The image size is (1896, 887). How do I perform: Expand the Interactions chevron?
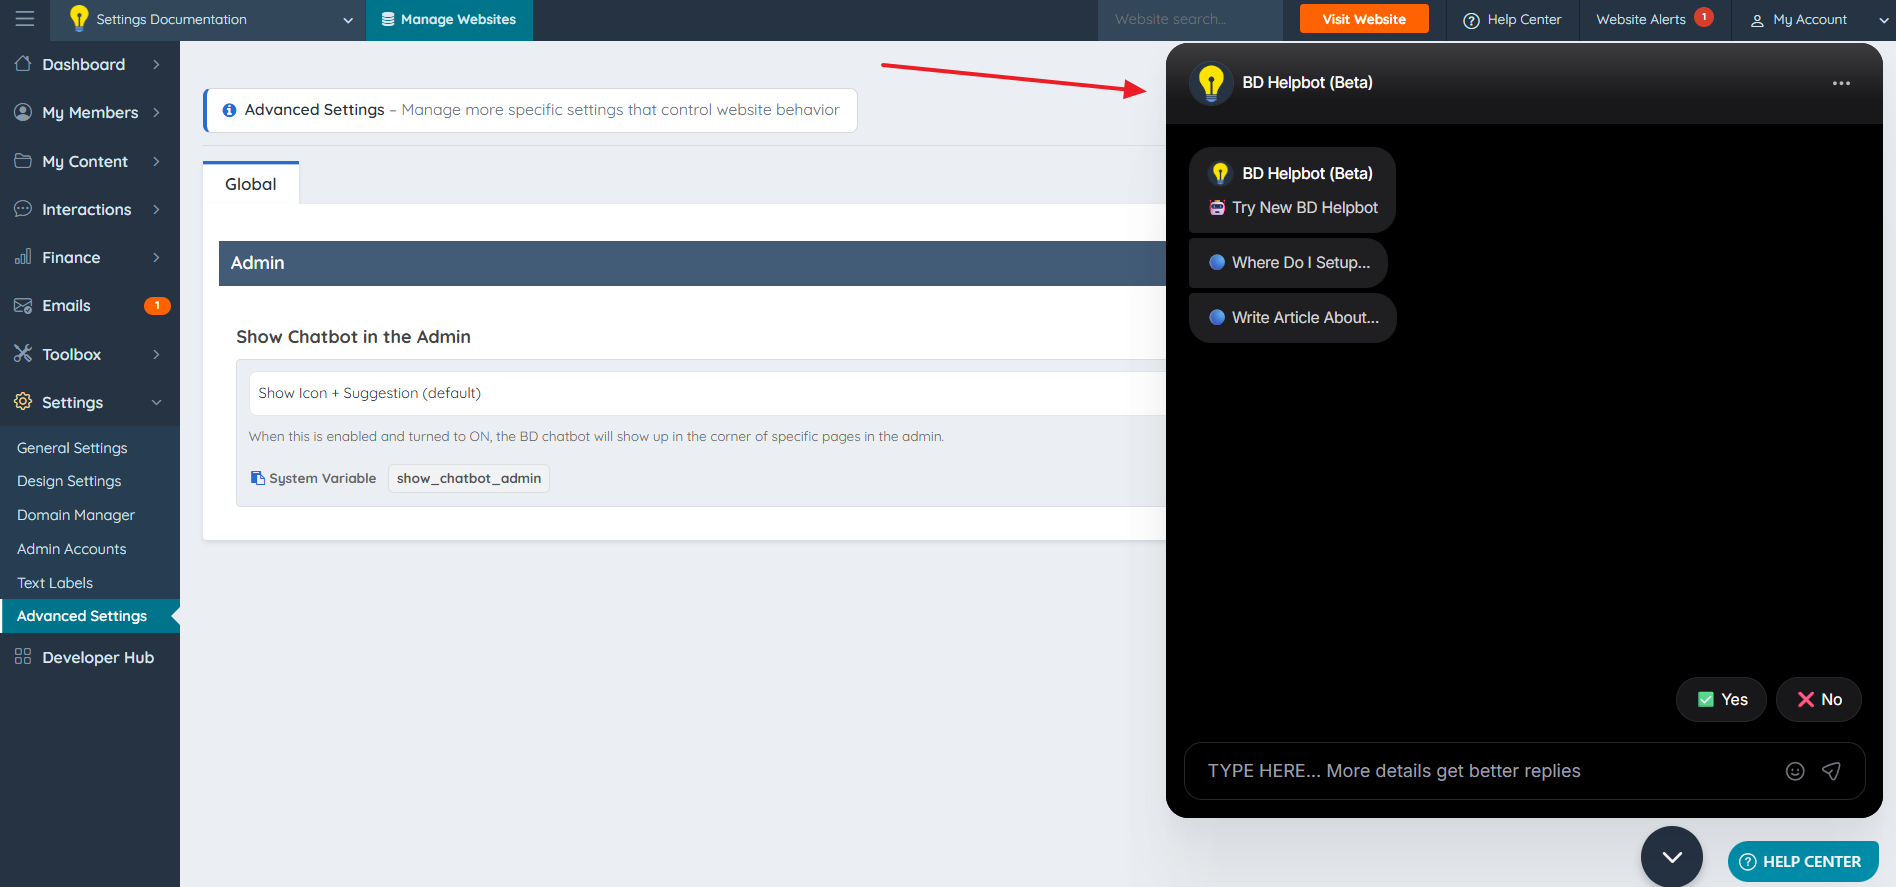[157, 209]
